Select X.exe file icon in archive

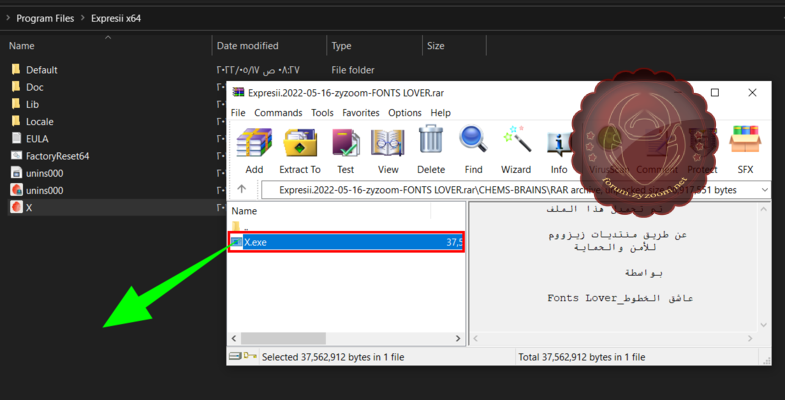(235, 243)
